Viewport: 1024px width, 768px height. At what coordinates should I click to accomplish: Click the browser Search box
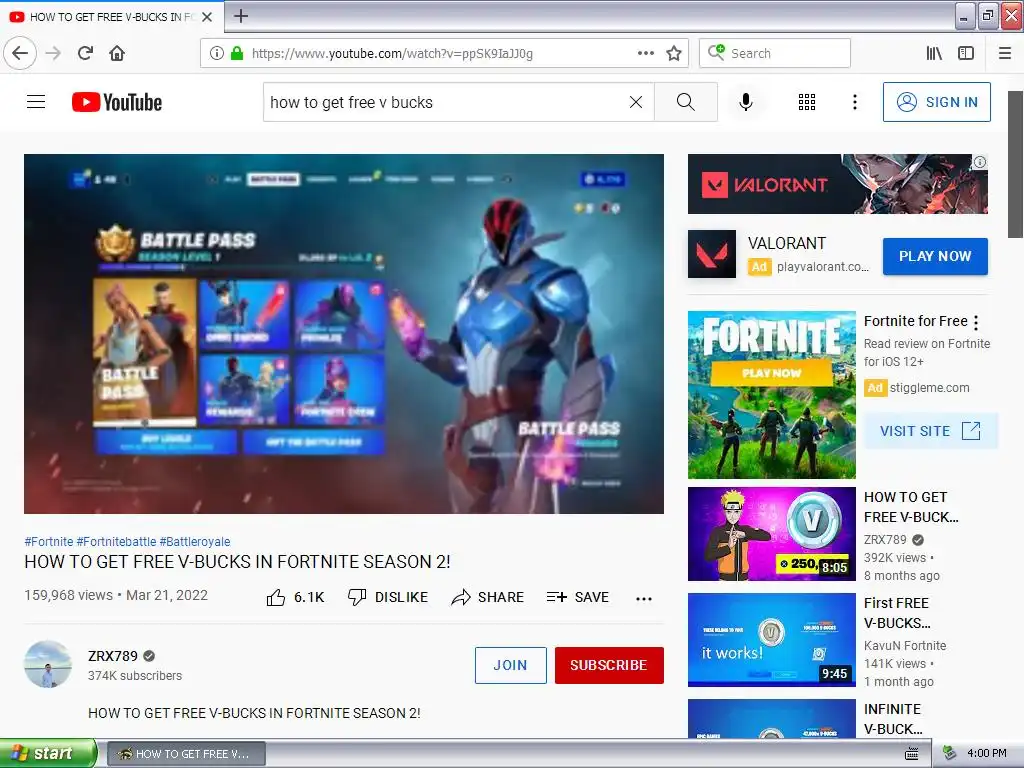(775, 53)
